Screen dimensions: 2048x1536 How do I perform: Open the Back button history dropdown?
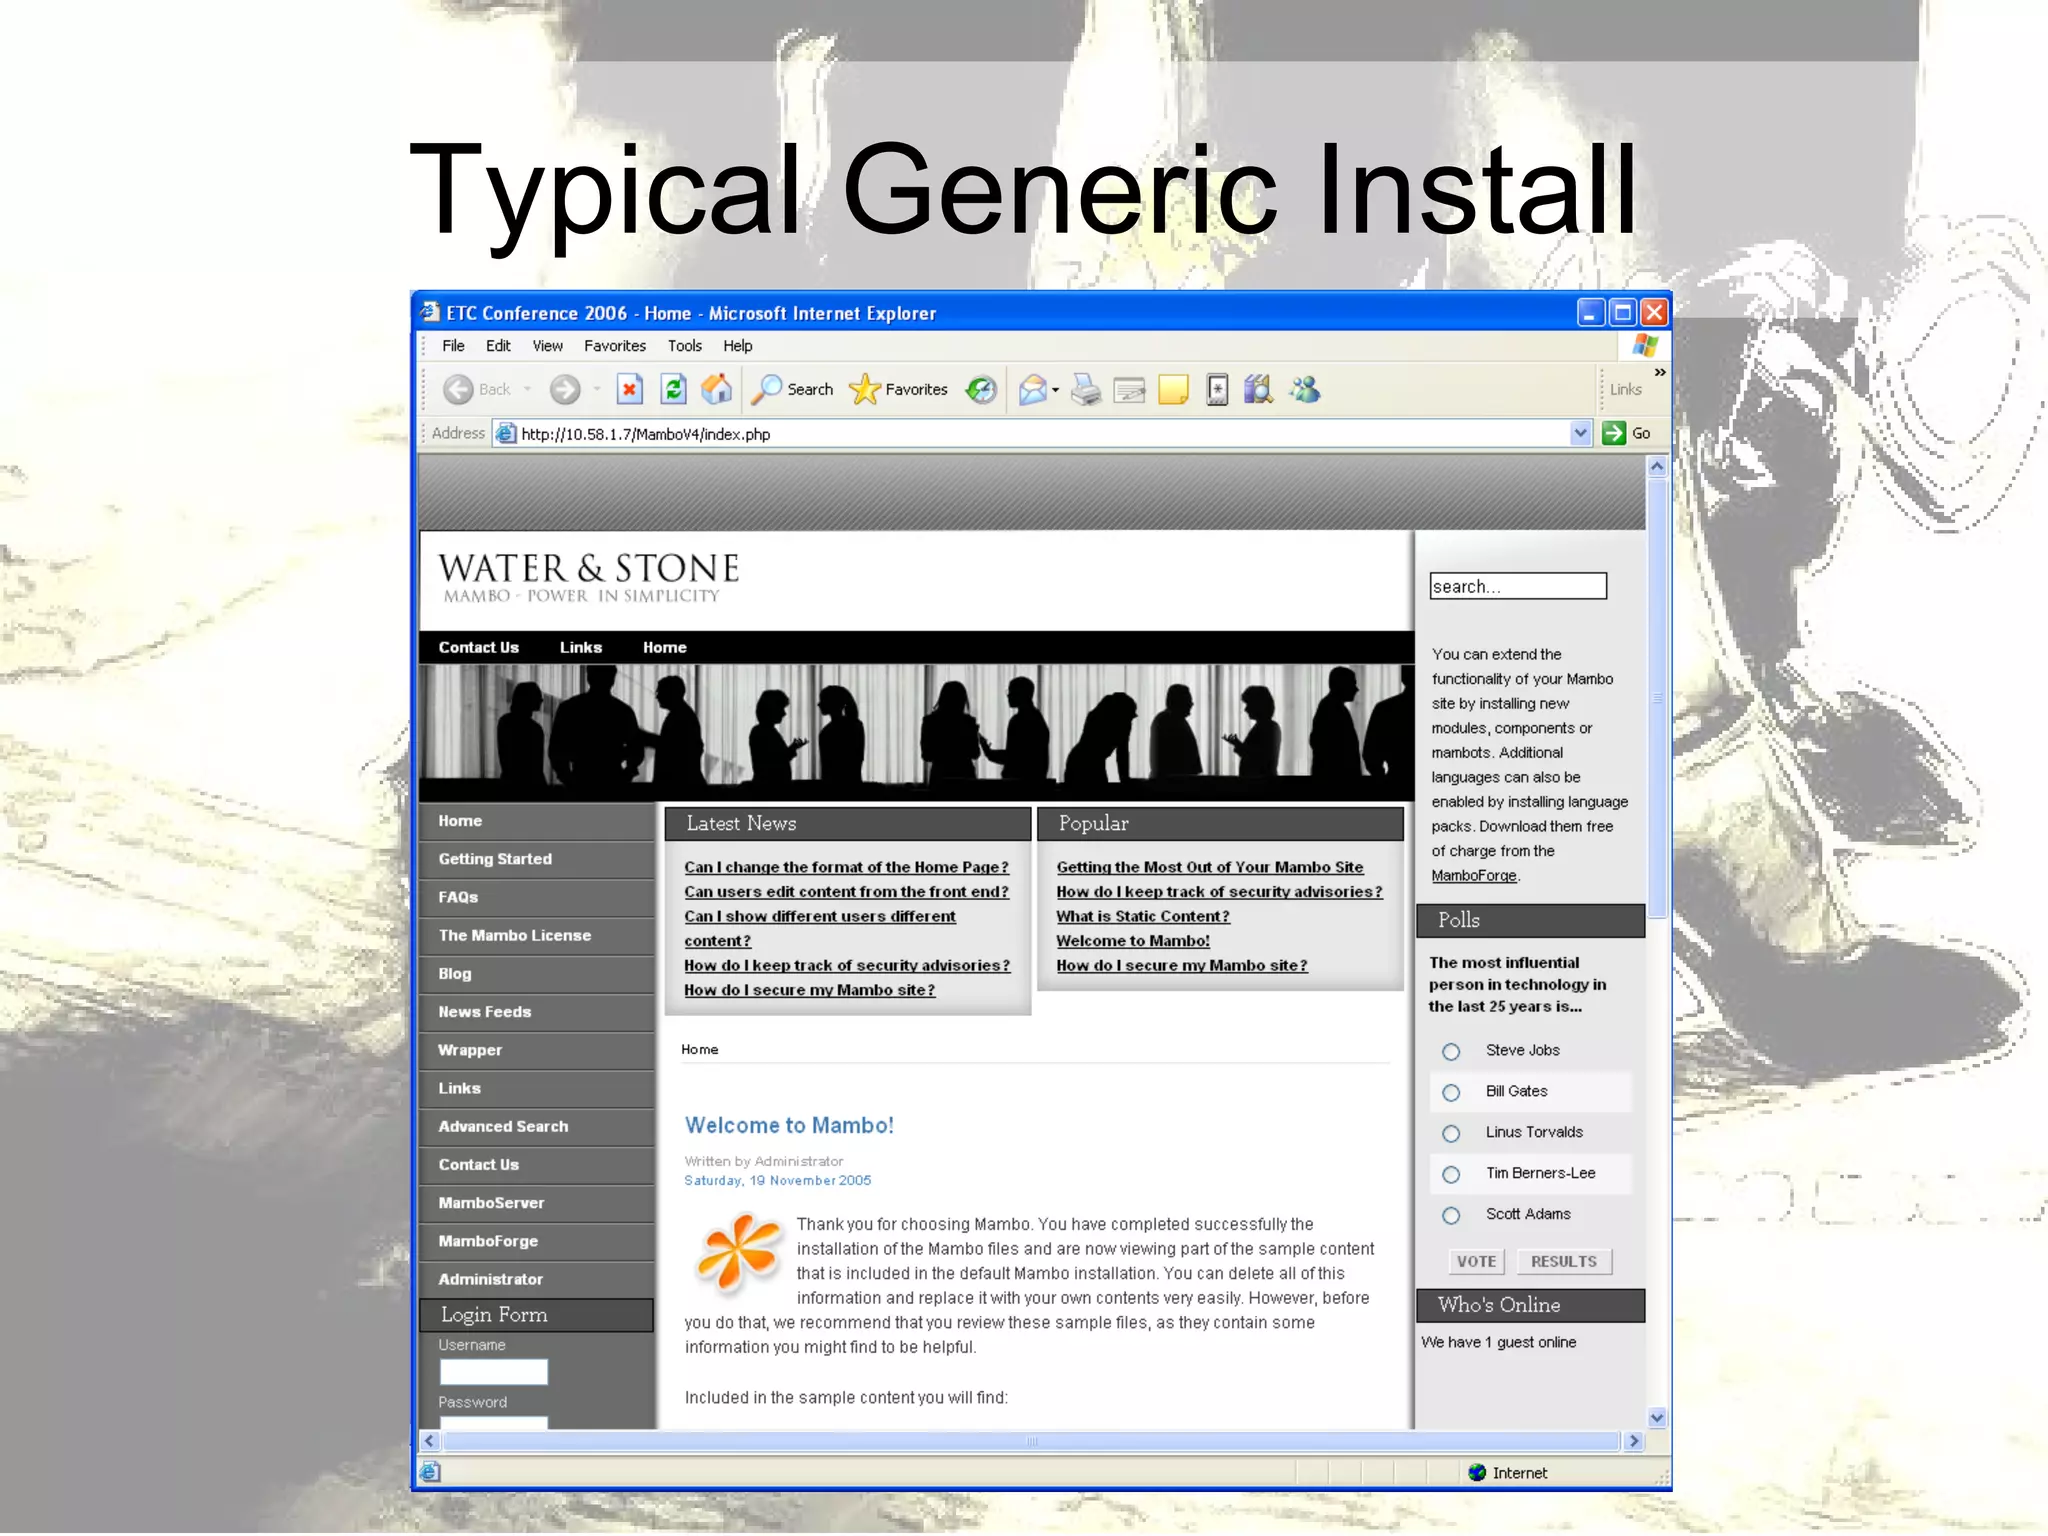pyautogui.click(x=527, y=390)
